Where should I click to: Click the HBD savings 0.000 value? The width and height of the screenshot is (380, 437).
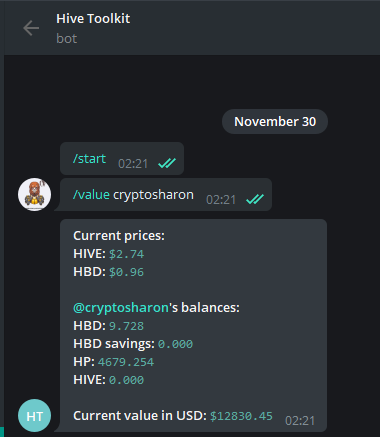(175, 344)
